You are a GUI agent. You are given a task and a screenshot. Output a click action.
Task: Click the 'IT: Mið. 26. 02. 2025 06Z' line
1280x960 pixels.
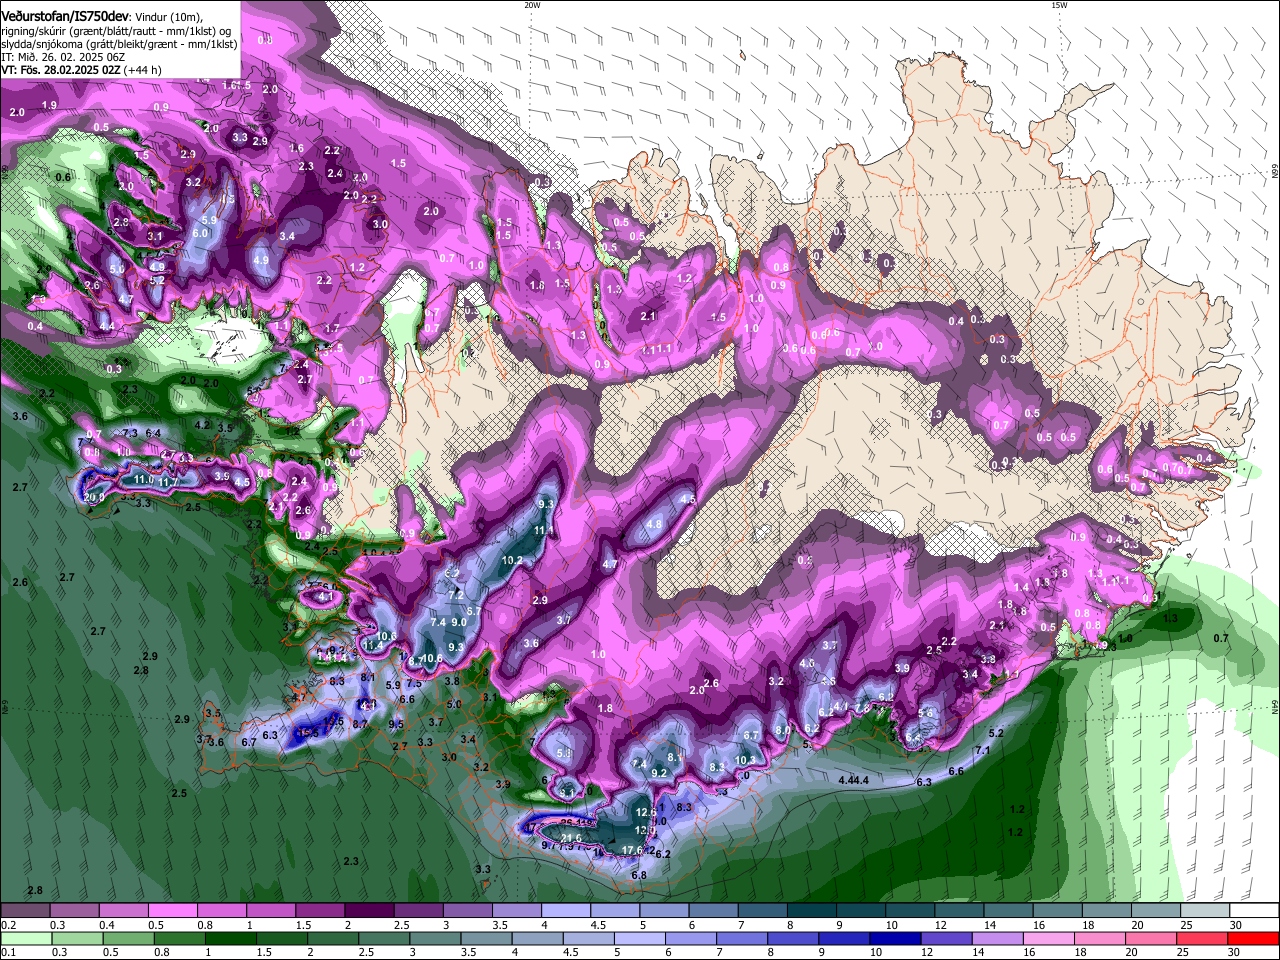click(x=62, y=57)
